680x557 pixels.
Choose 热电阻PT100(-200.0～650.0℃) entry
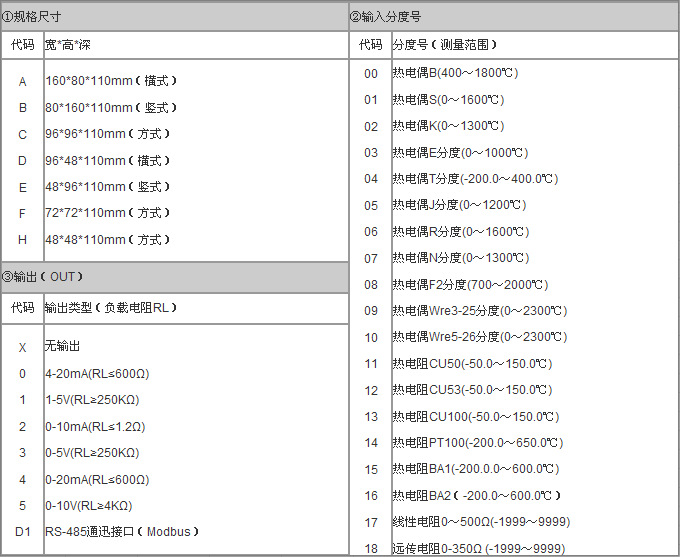[x=478, y=442]
